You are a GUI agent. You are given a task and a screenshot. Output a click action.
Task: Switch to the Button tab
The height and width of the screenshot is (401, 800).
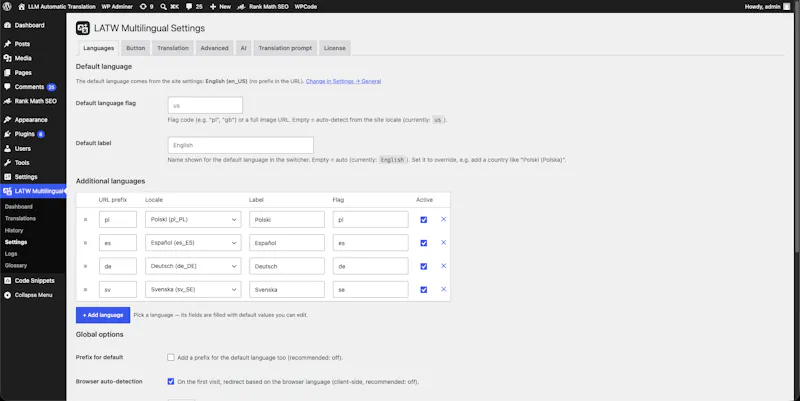point(136,48)
